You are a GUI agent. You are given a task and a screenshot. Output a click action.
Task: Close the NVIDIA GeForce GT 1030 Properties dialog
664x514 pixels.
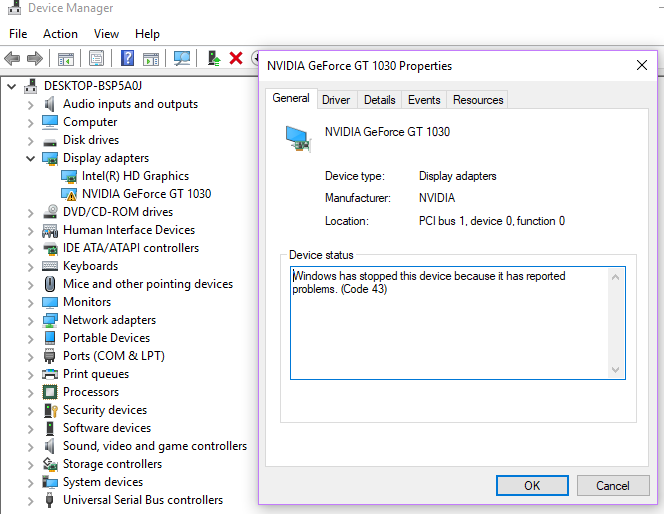[x=642, y=65]
